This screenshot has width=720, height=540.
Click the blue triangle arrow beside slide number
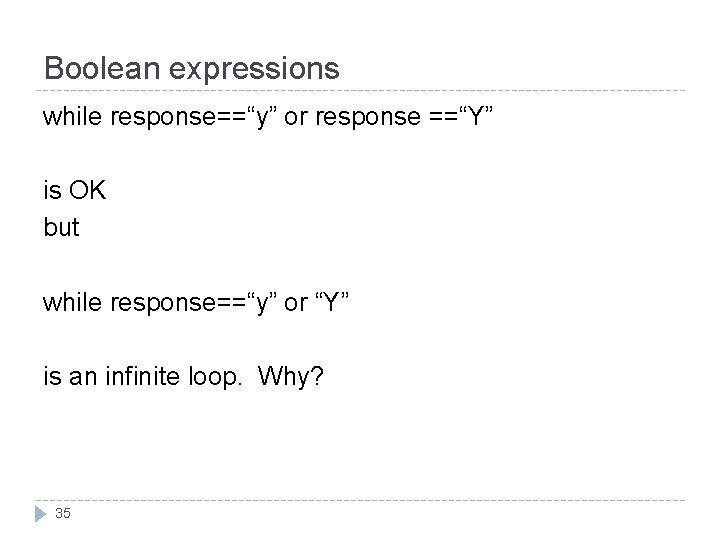coord(40,514)
